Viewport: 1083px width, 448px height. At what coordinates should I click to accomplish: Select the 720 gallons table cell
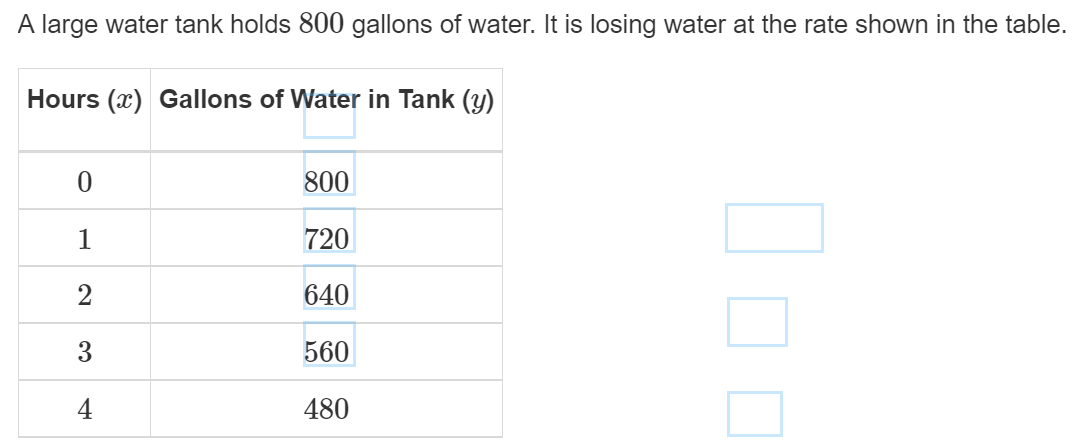pyautogui.click(x=327, y=239)
